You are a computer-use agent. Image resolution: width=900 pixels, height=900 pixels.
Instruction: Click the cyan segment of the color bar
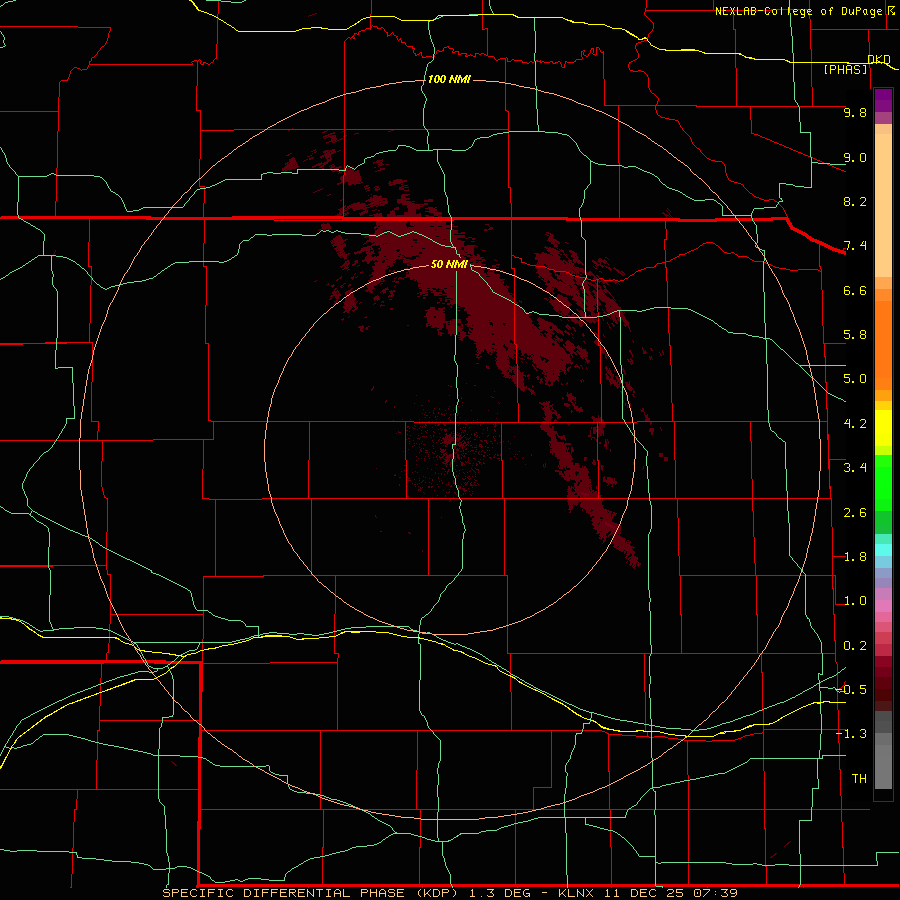pos(883,550)
